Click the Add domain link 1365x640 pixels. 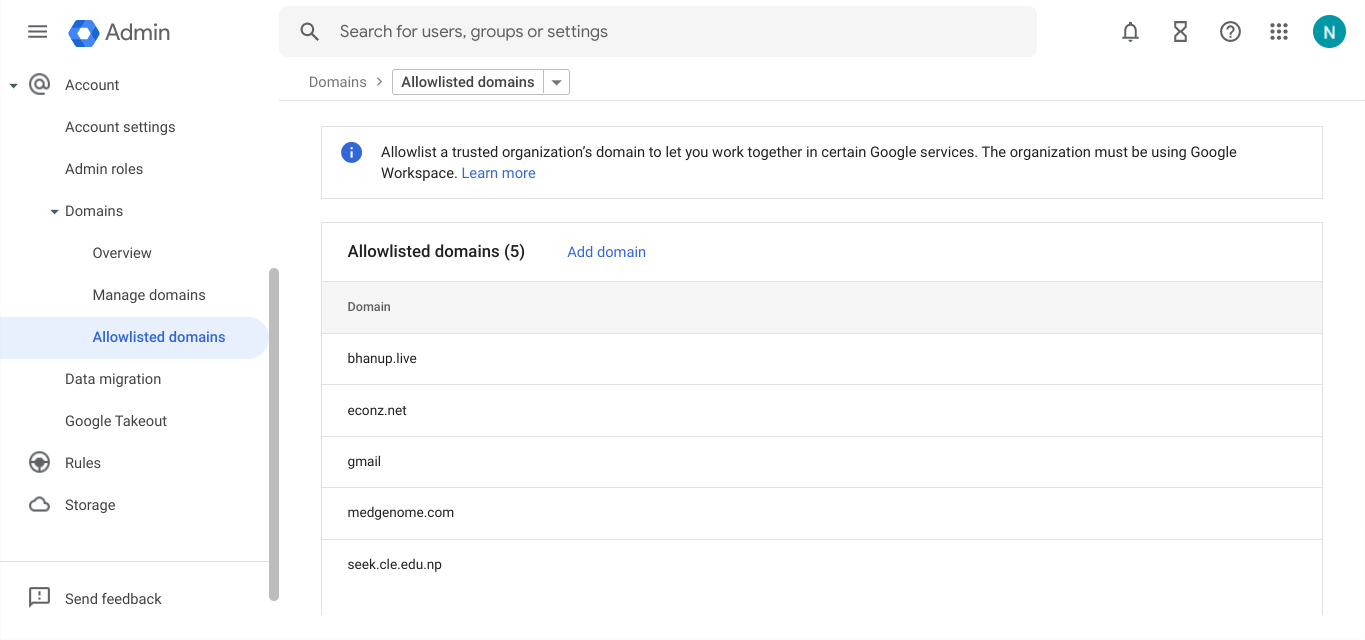coord(606,252)
